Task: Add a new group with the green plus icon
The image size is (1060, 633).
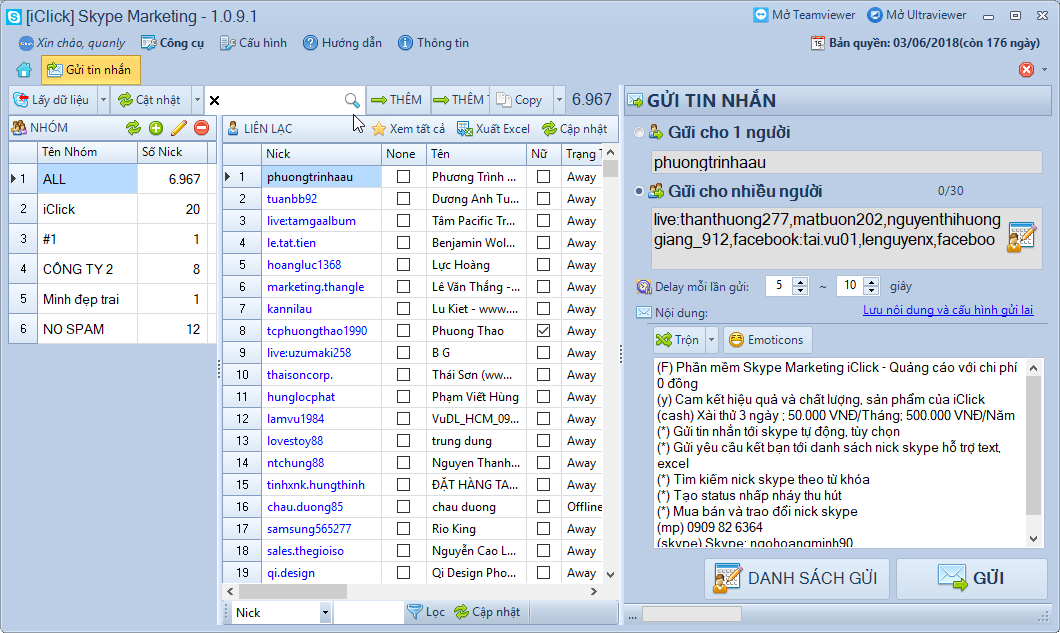Action: [156, 128]
